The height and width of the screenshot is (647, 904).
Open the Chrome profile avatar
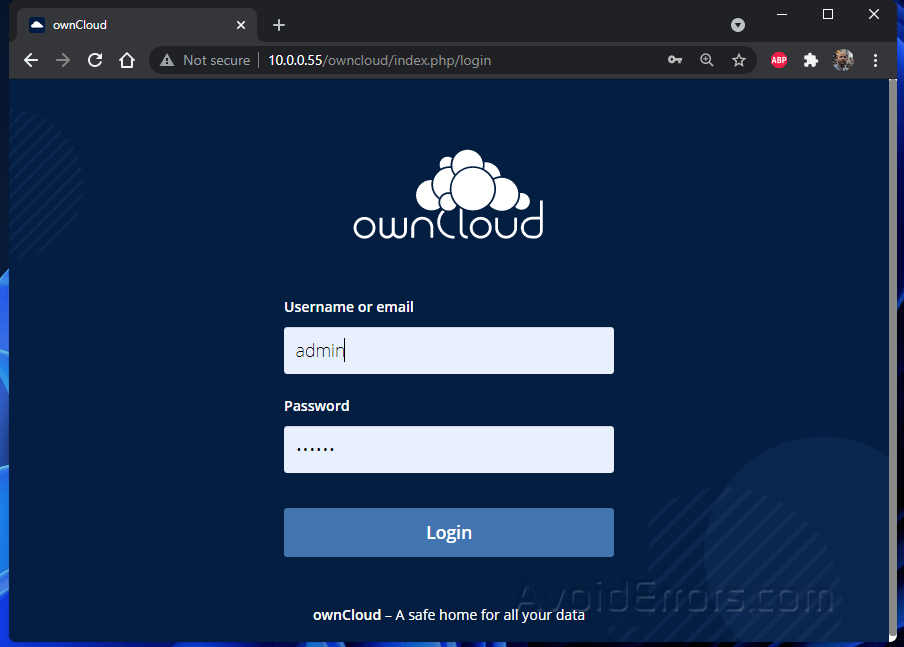pos(843,60)
